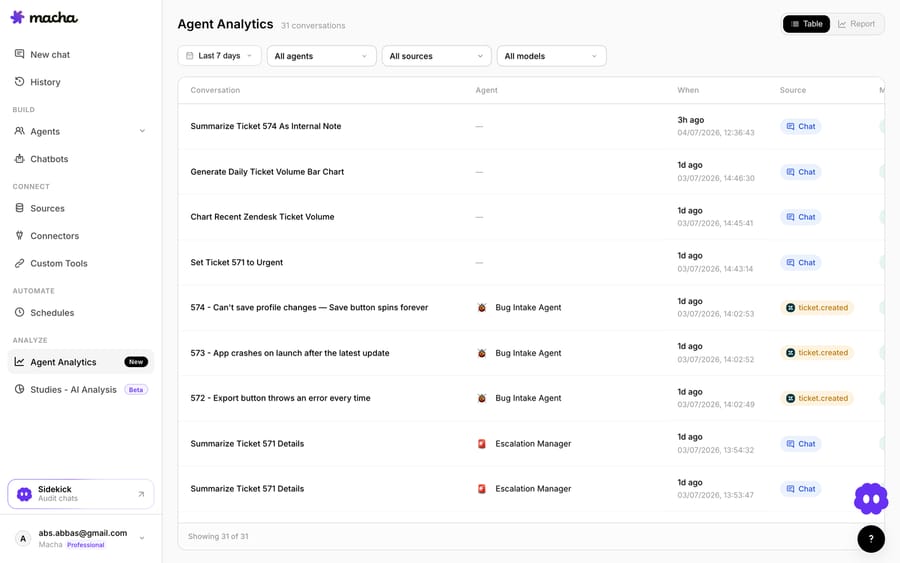The image size is (900, 563).
Task: Click the Source column header
Action: click(793, 90)
